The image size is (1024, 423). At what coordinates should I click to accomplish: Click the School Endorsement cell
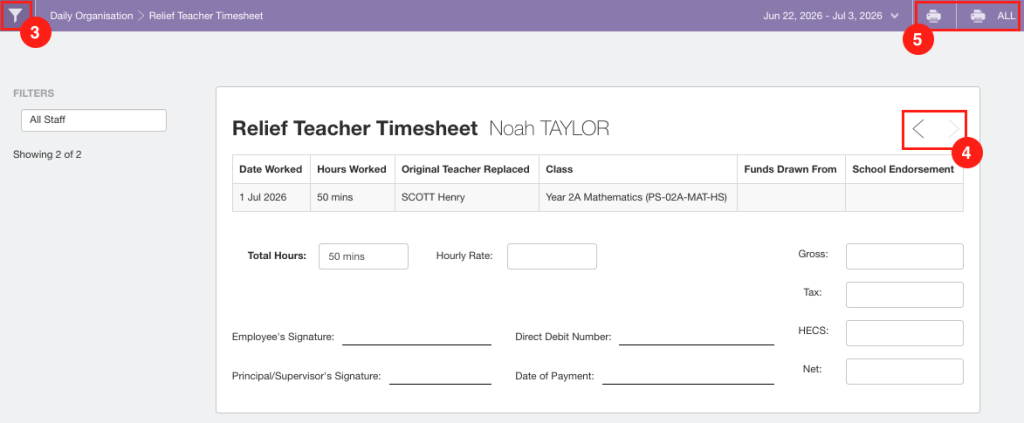(904, 197)
